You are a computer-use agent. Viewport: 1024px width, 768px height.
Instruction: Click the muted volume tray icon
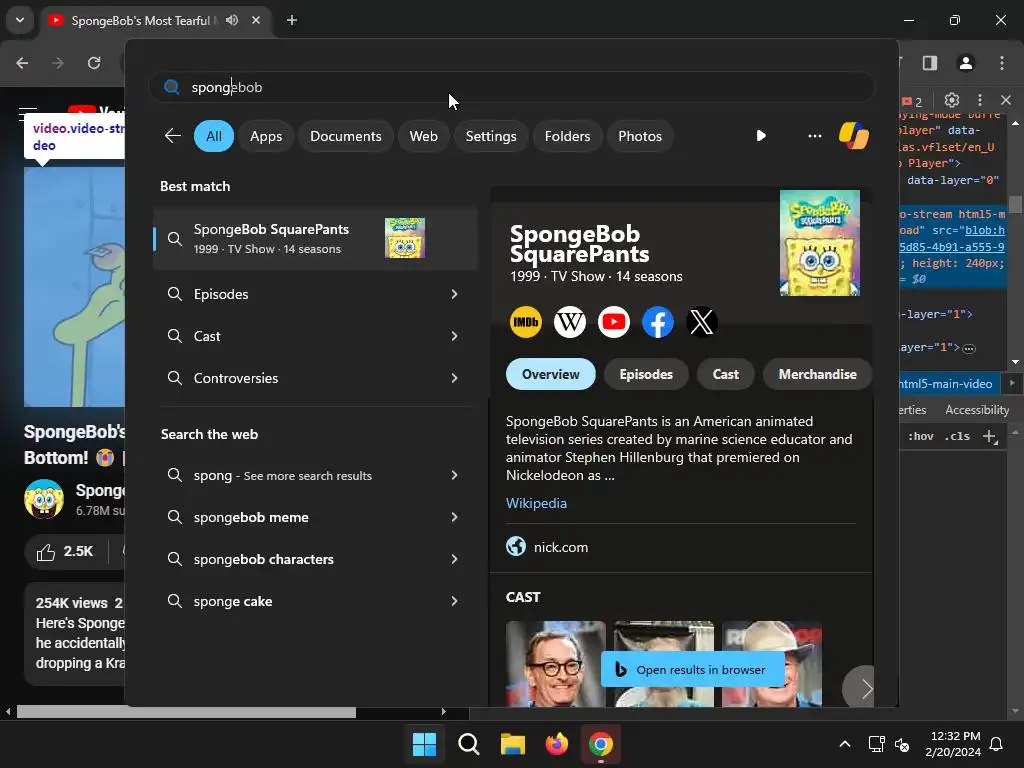(x=902, y=744)
